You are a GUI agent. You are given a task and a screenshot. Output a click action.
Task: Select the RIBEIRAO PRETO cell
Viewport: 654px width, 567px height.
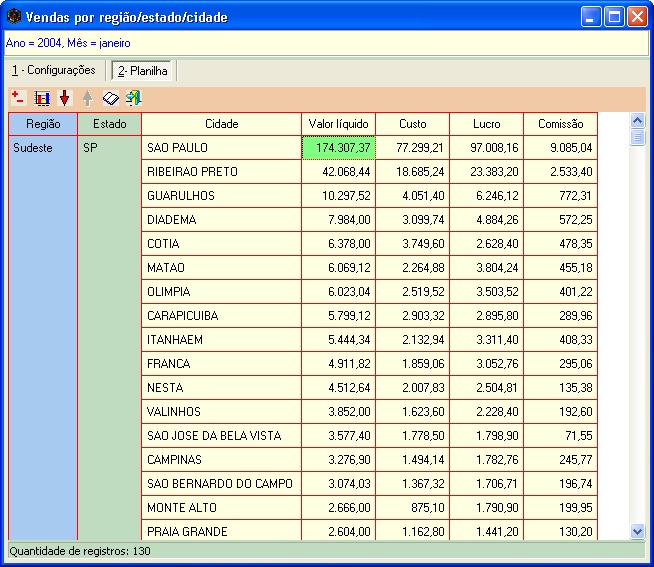tap(221, 172)
